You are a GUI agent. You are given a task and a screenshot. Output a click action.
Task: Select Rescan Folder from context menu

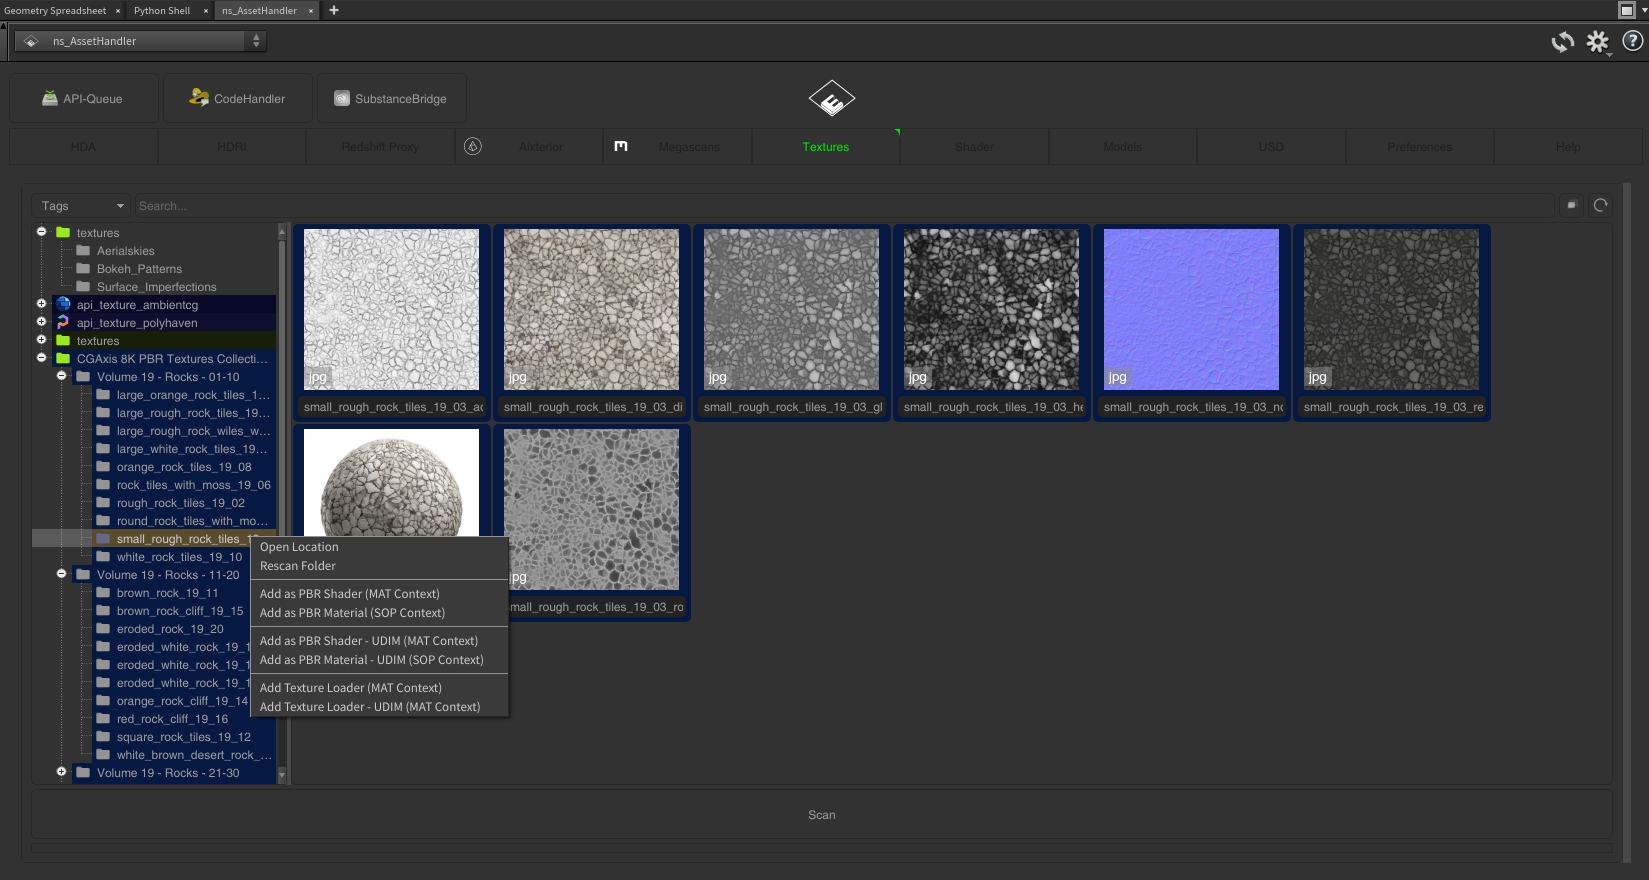(x=298, y=566)
